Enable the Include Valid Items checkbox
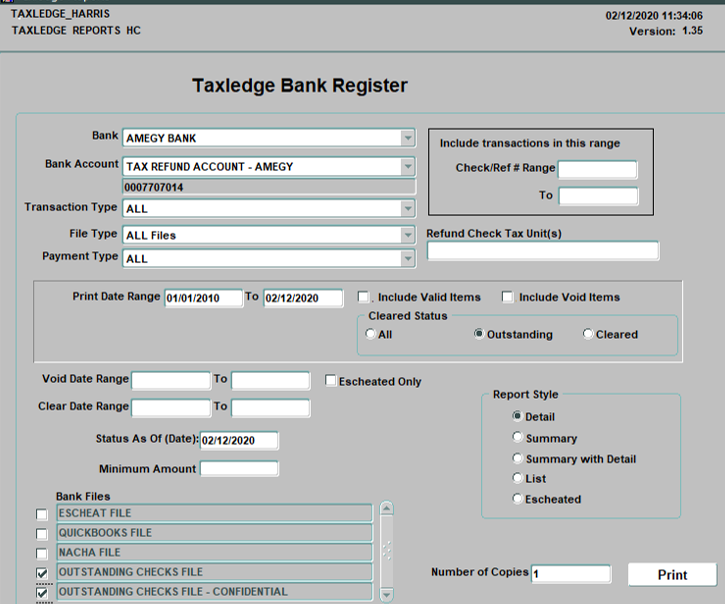Image resolution: width=725 pixels, height=604 pixels. tap(364, 297)
